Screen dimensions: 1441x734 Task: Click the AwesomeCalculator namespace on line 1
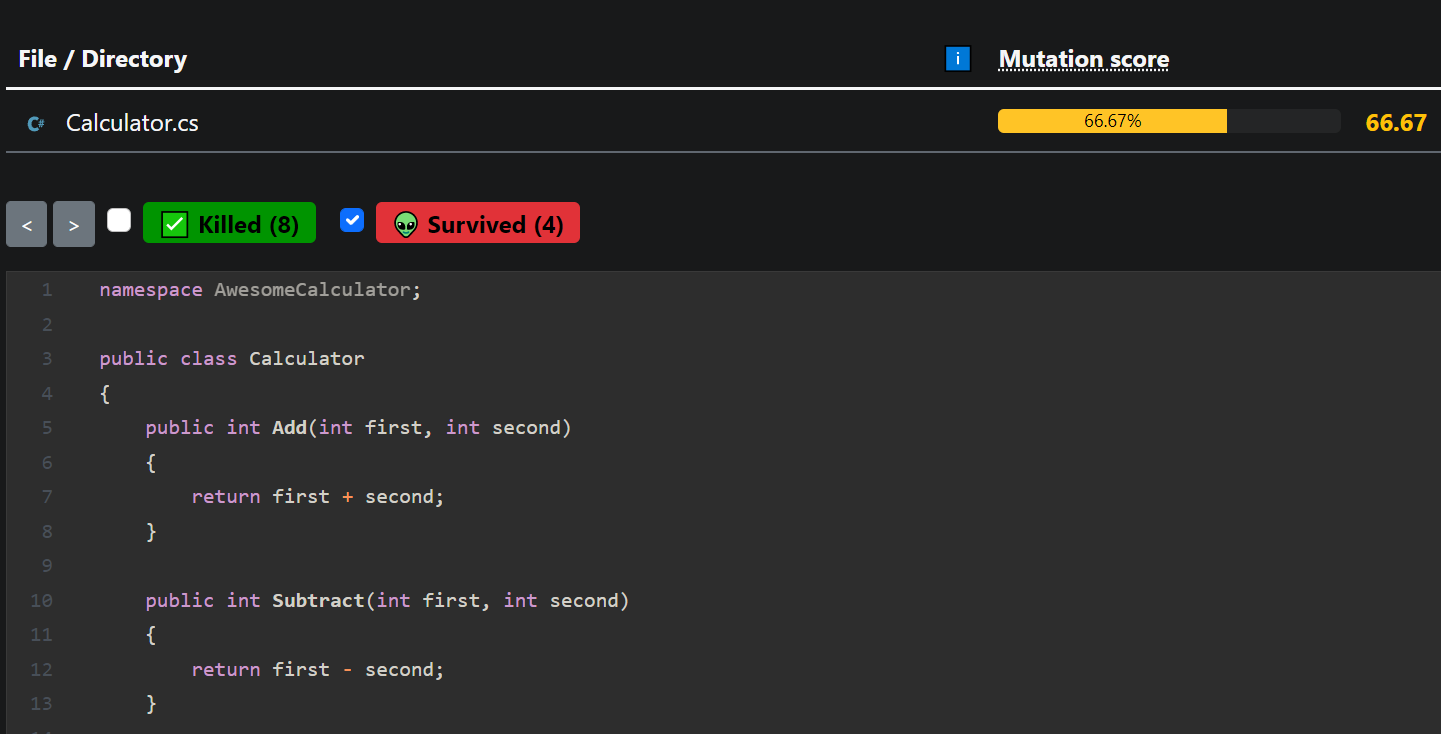312,290
